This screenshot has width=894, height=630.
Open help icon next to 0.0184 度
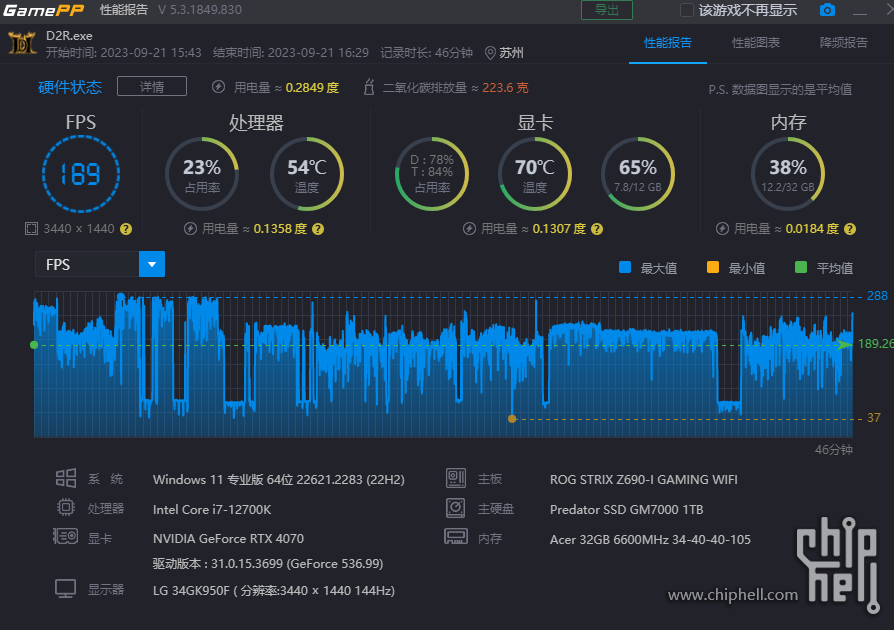850,229
